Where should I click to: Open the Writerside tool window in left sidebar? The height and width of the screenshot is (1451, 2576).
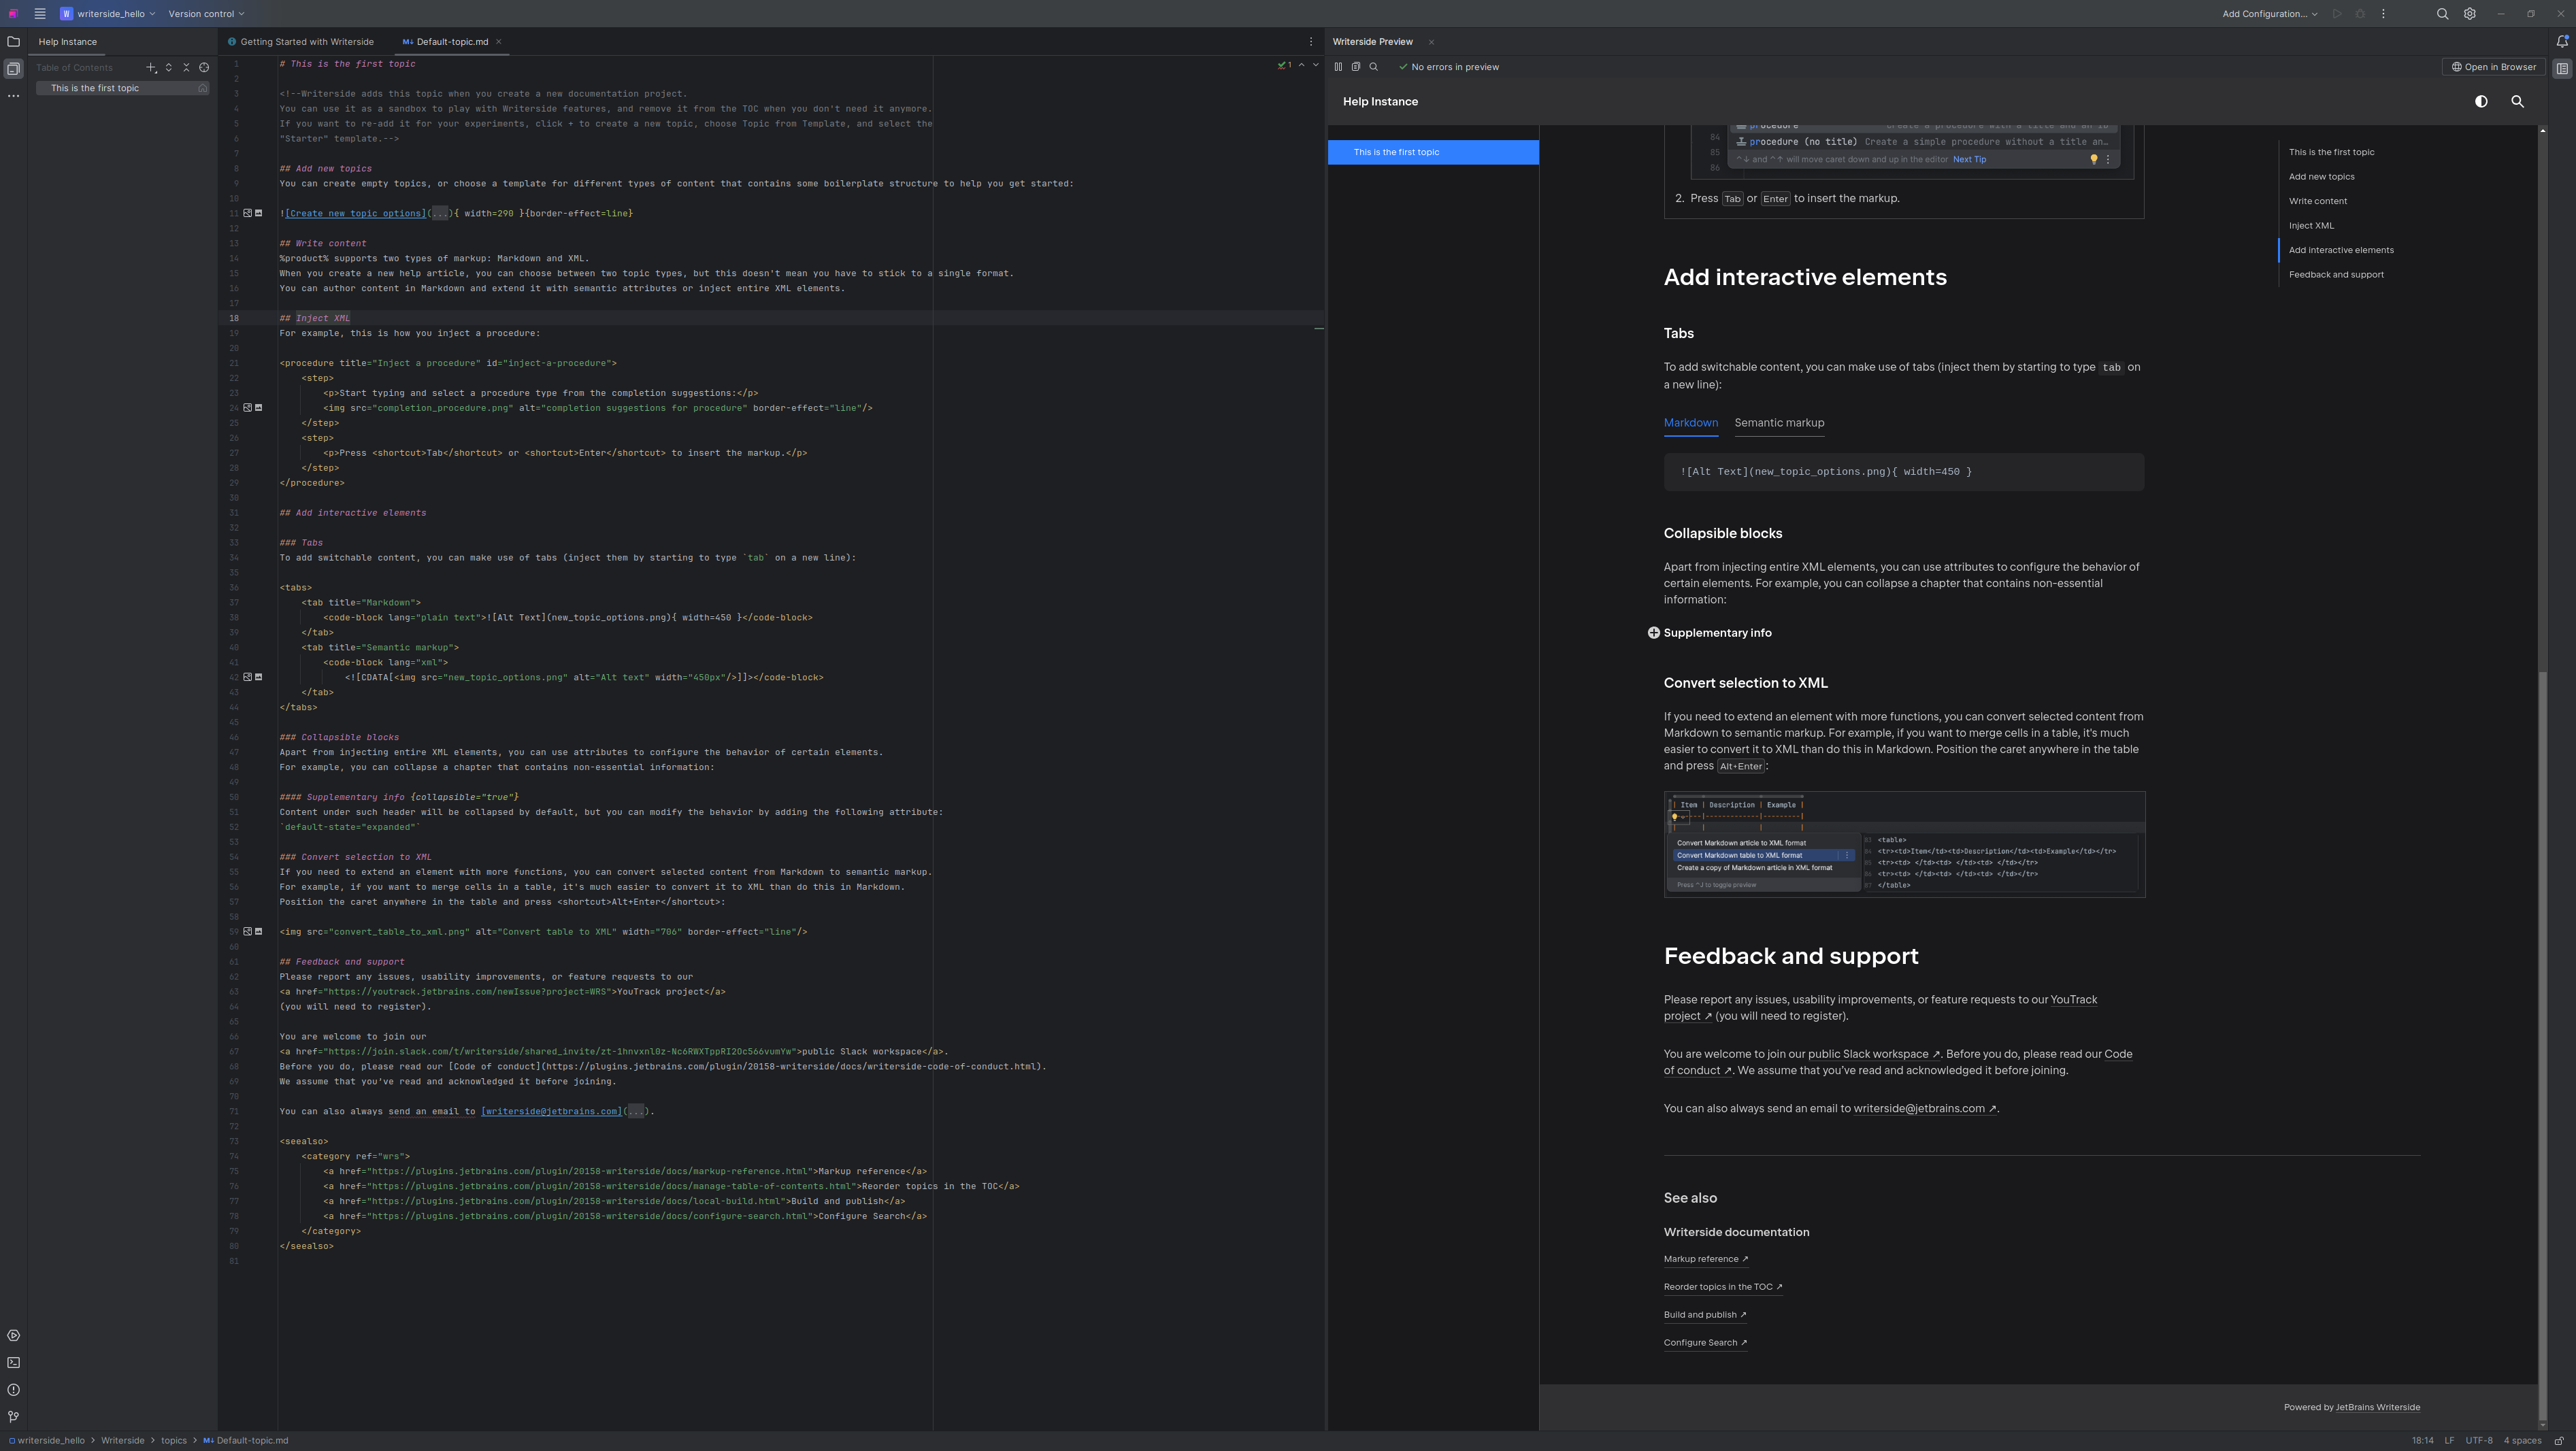[13, 69]
